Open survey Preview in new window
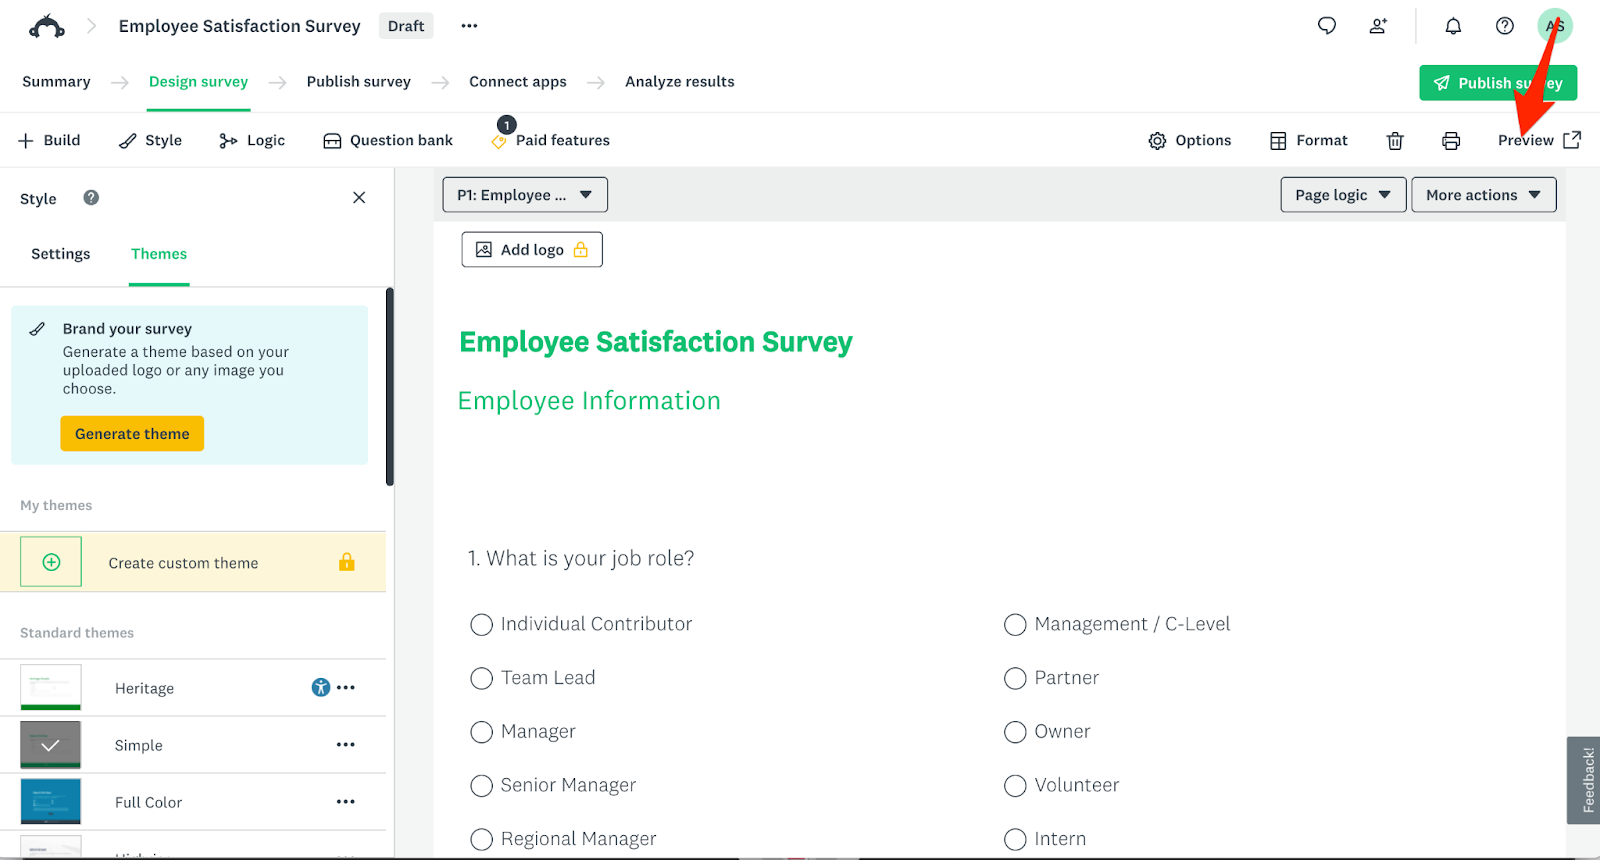The width and height of the screenshot is (1600, 860). coord(1539,141)
